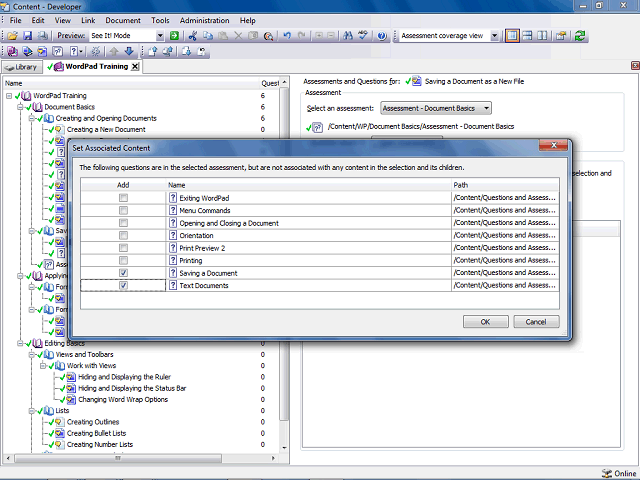This screenshot has width=640, height=480.
Task: Click the Cut scissors icon
Action: click(x=193, y=36)
